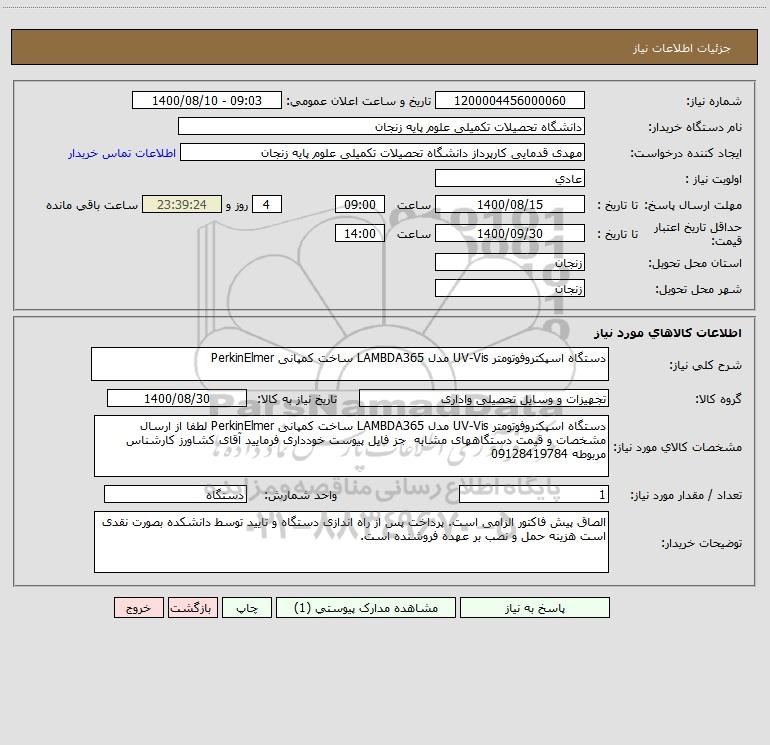
Task: Click the 'خروج' exit button
Action: click(x=138, y=607)
